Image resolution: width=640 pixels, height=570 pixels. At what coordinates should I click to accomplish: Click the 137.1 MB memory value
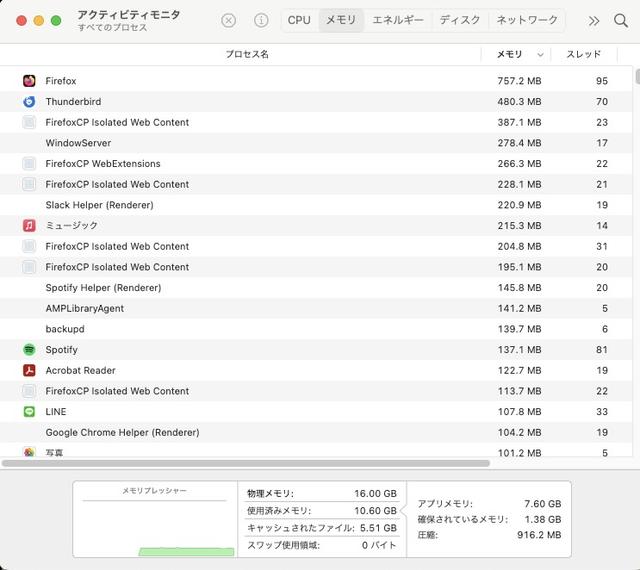tap(519, 350)
